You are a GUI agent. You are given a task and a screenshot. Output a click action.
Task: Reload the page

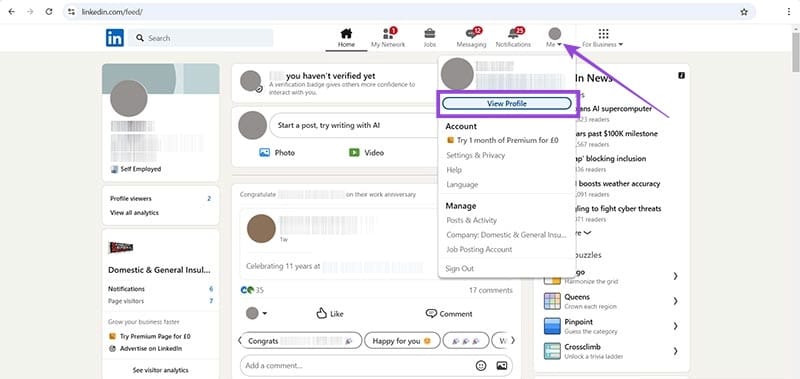(x=49, y=12)
